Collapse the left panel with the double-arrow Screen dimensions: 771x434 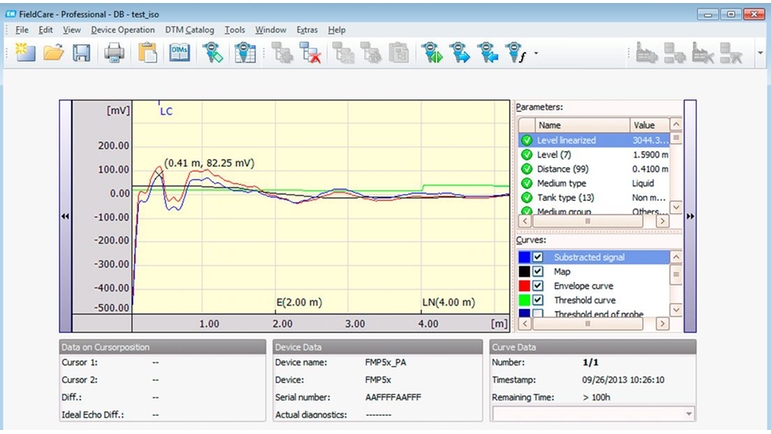click(x=65, y=216)
